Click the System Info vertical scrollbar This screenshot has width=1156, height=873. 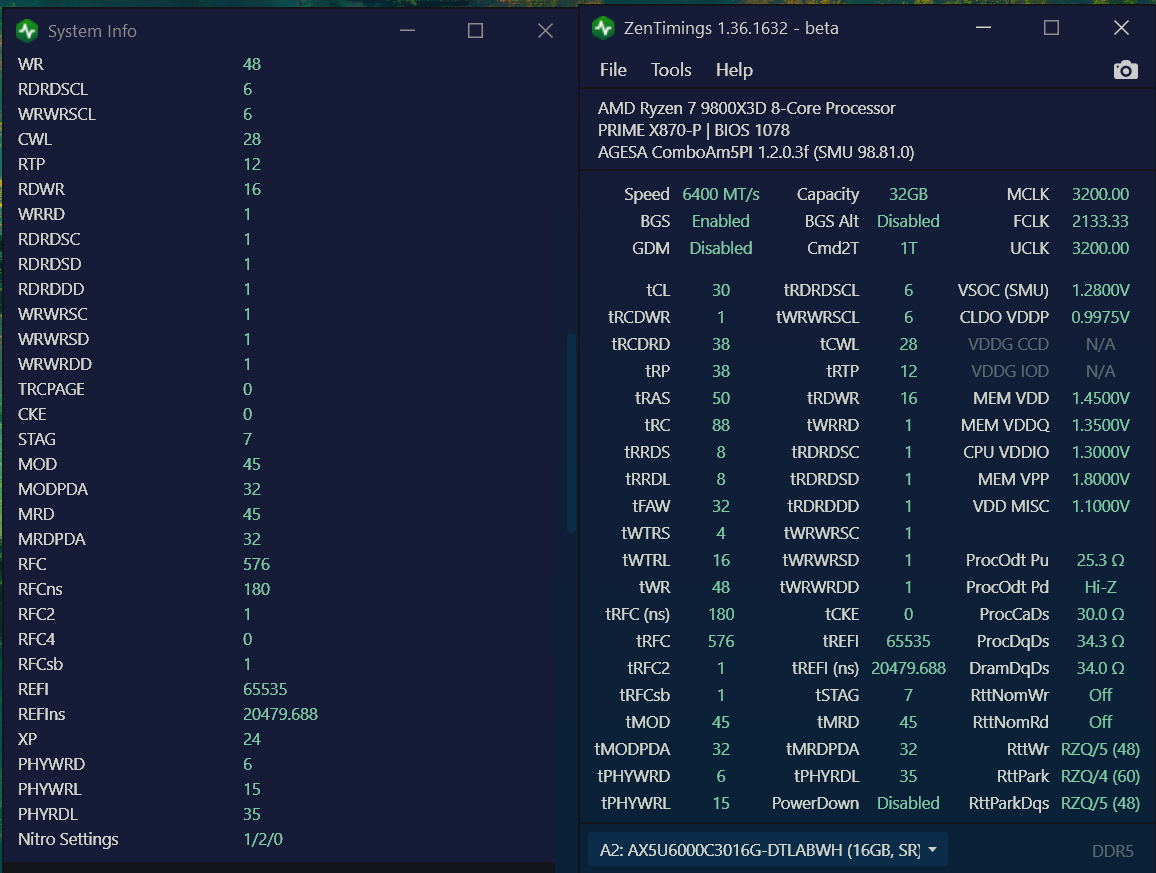[x=571, y=433]
